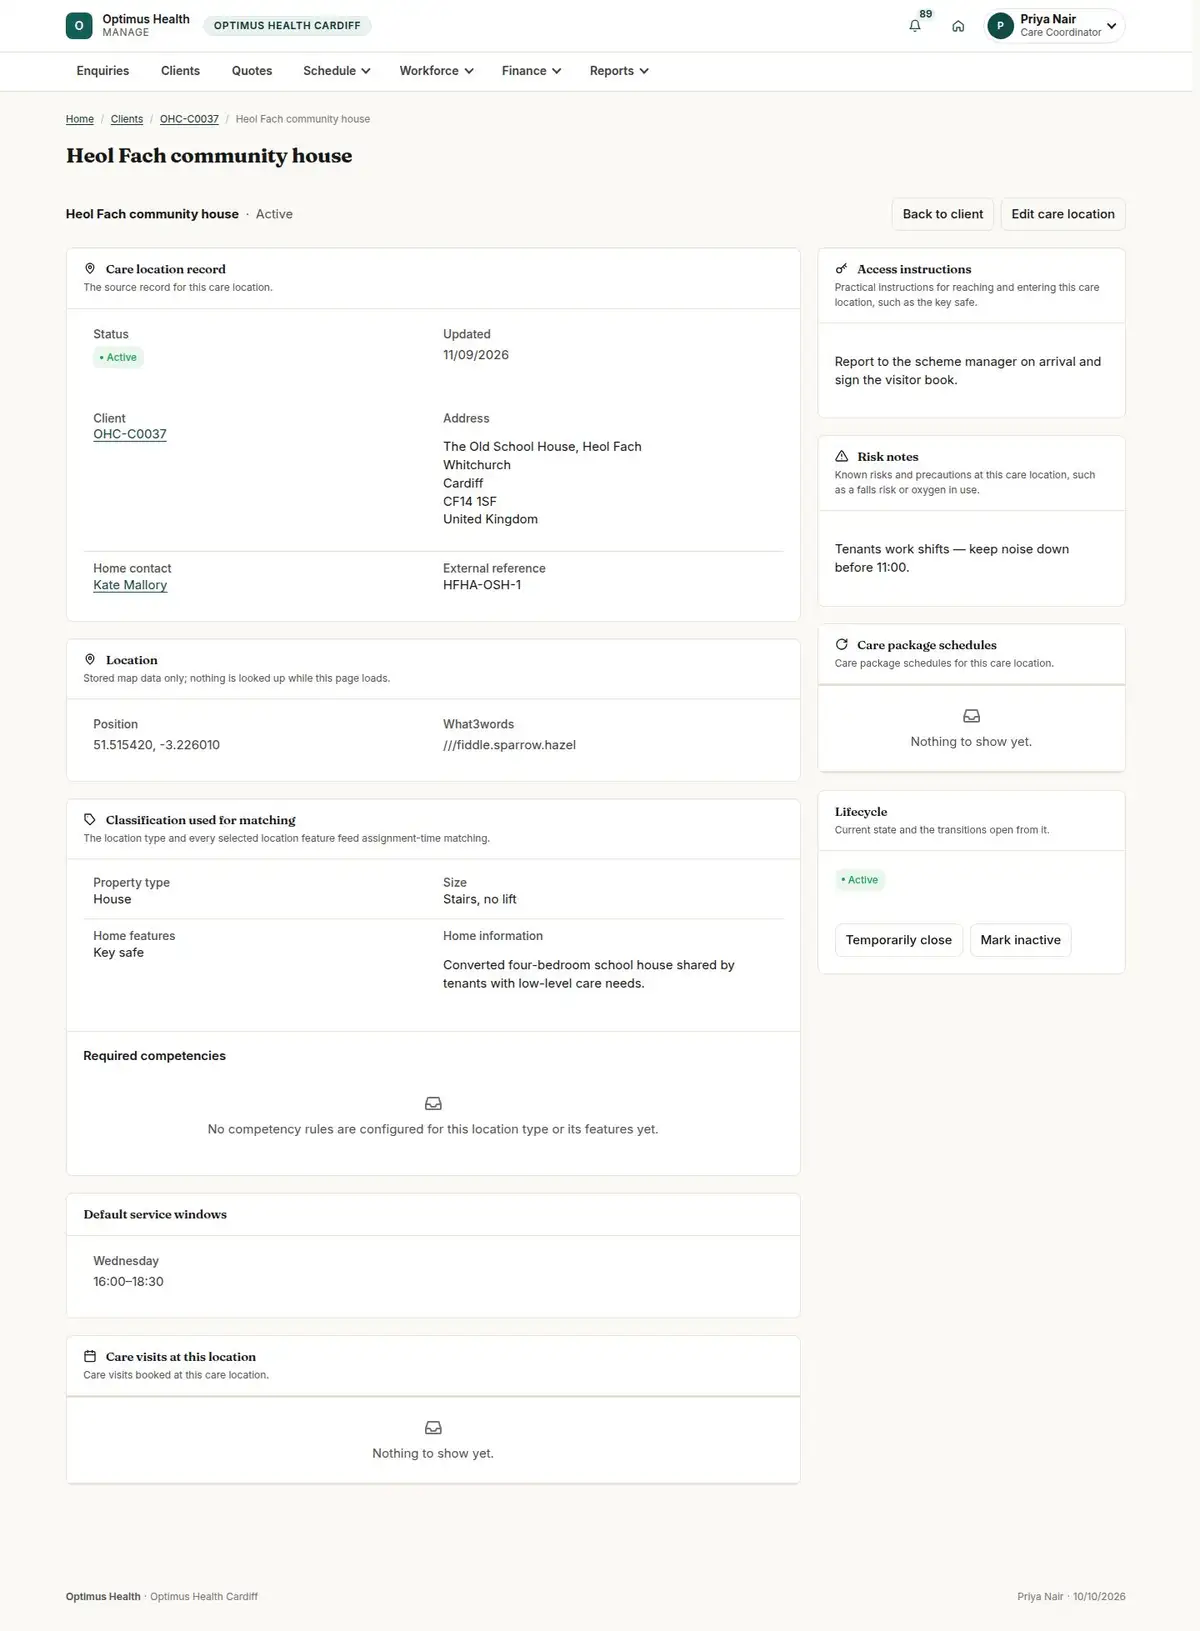Click the postcode CF14 1SF
1200x1631 pixels.
click(x=470, y=501)
